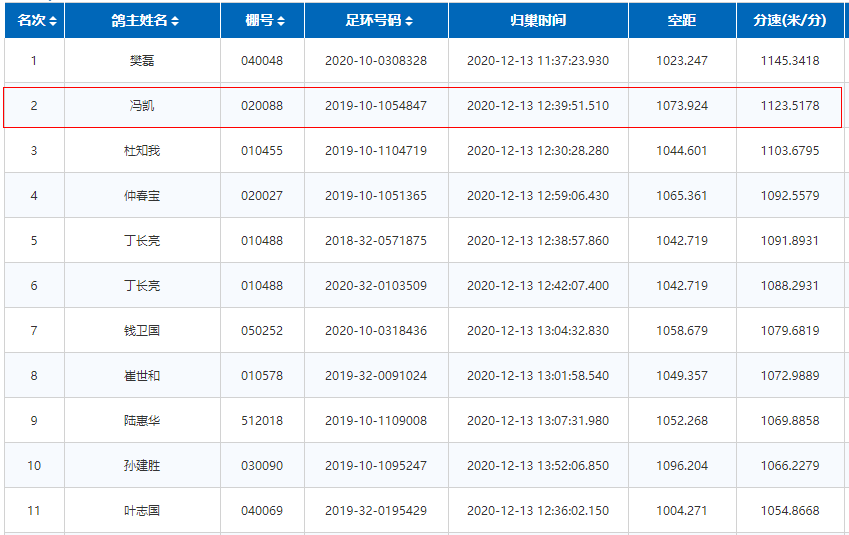Select ring number 2019-32-0091024
Image resolution: width=849 pixels, height=535 pixels.
coord(376,375)
